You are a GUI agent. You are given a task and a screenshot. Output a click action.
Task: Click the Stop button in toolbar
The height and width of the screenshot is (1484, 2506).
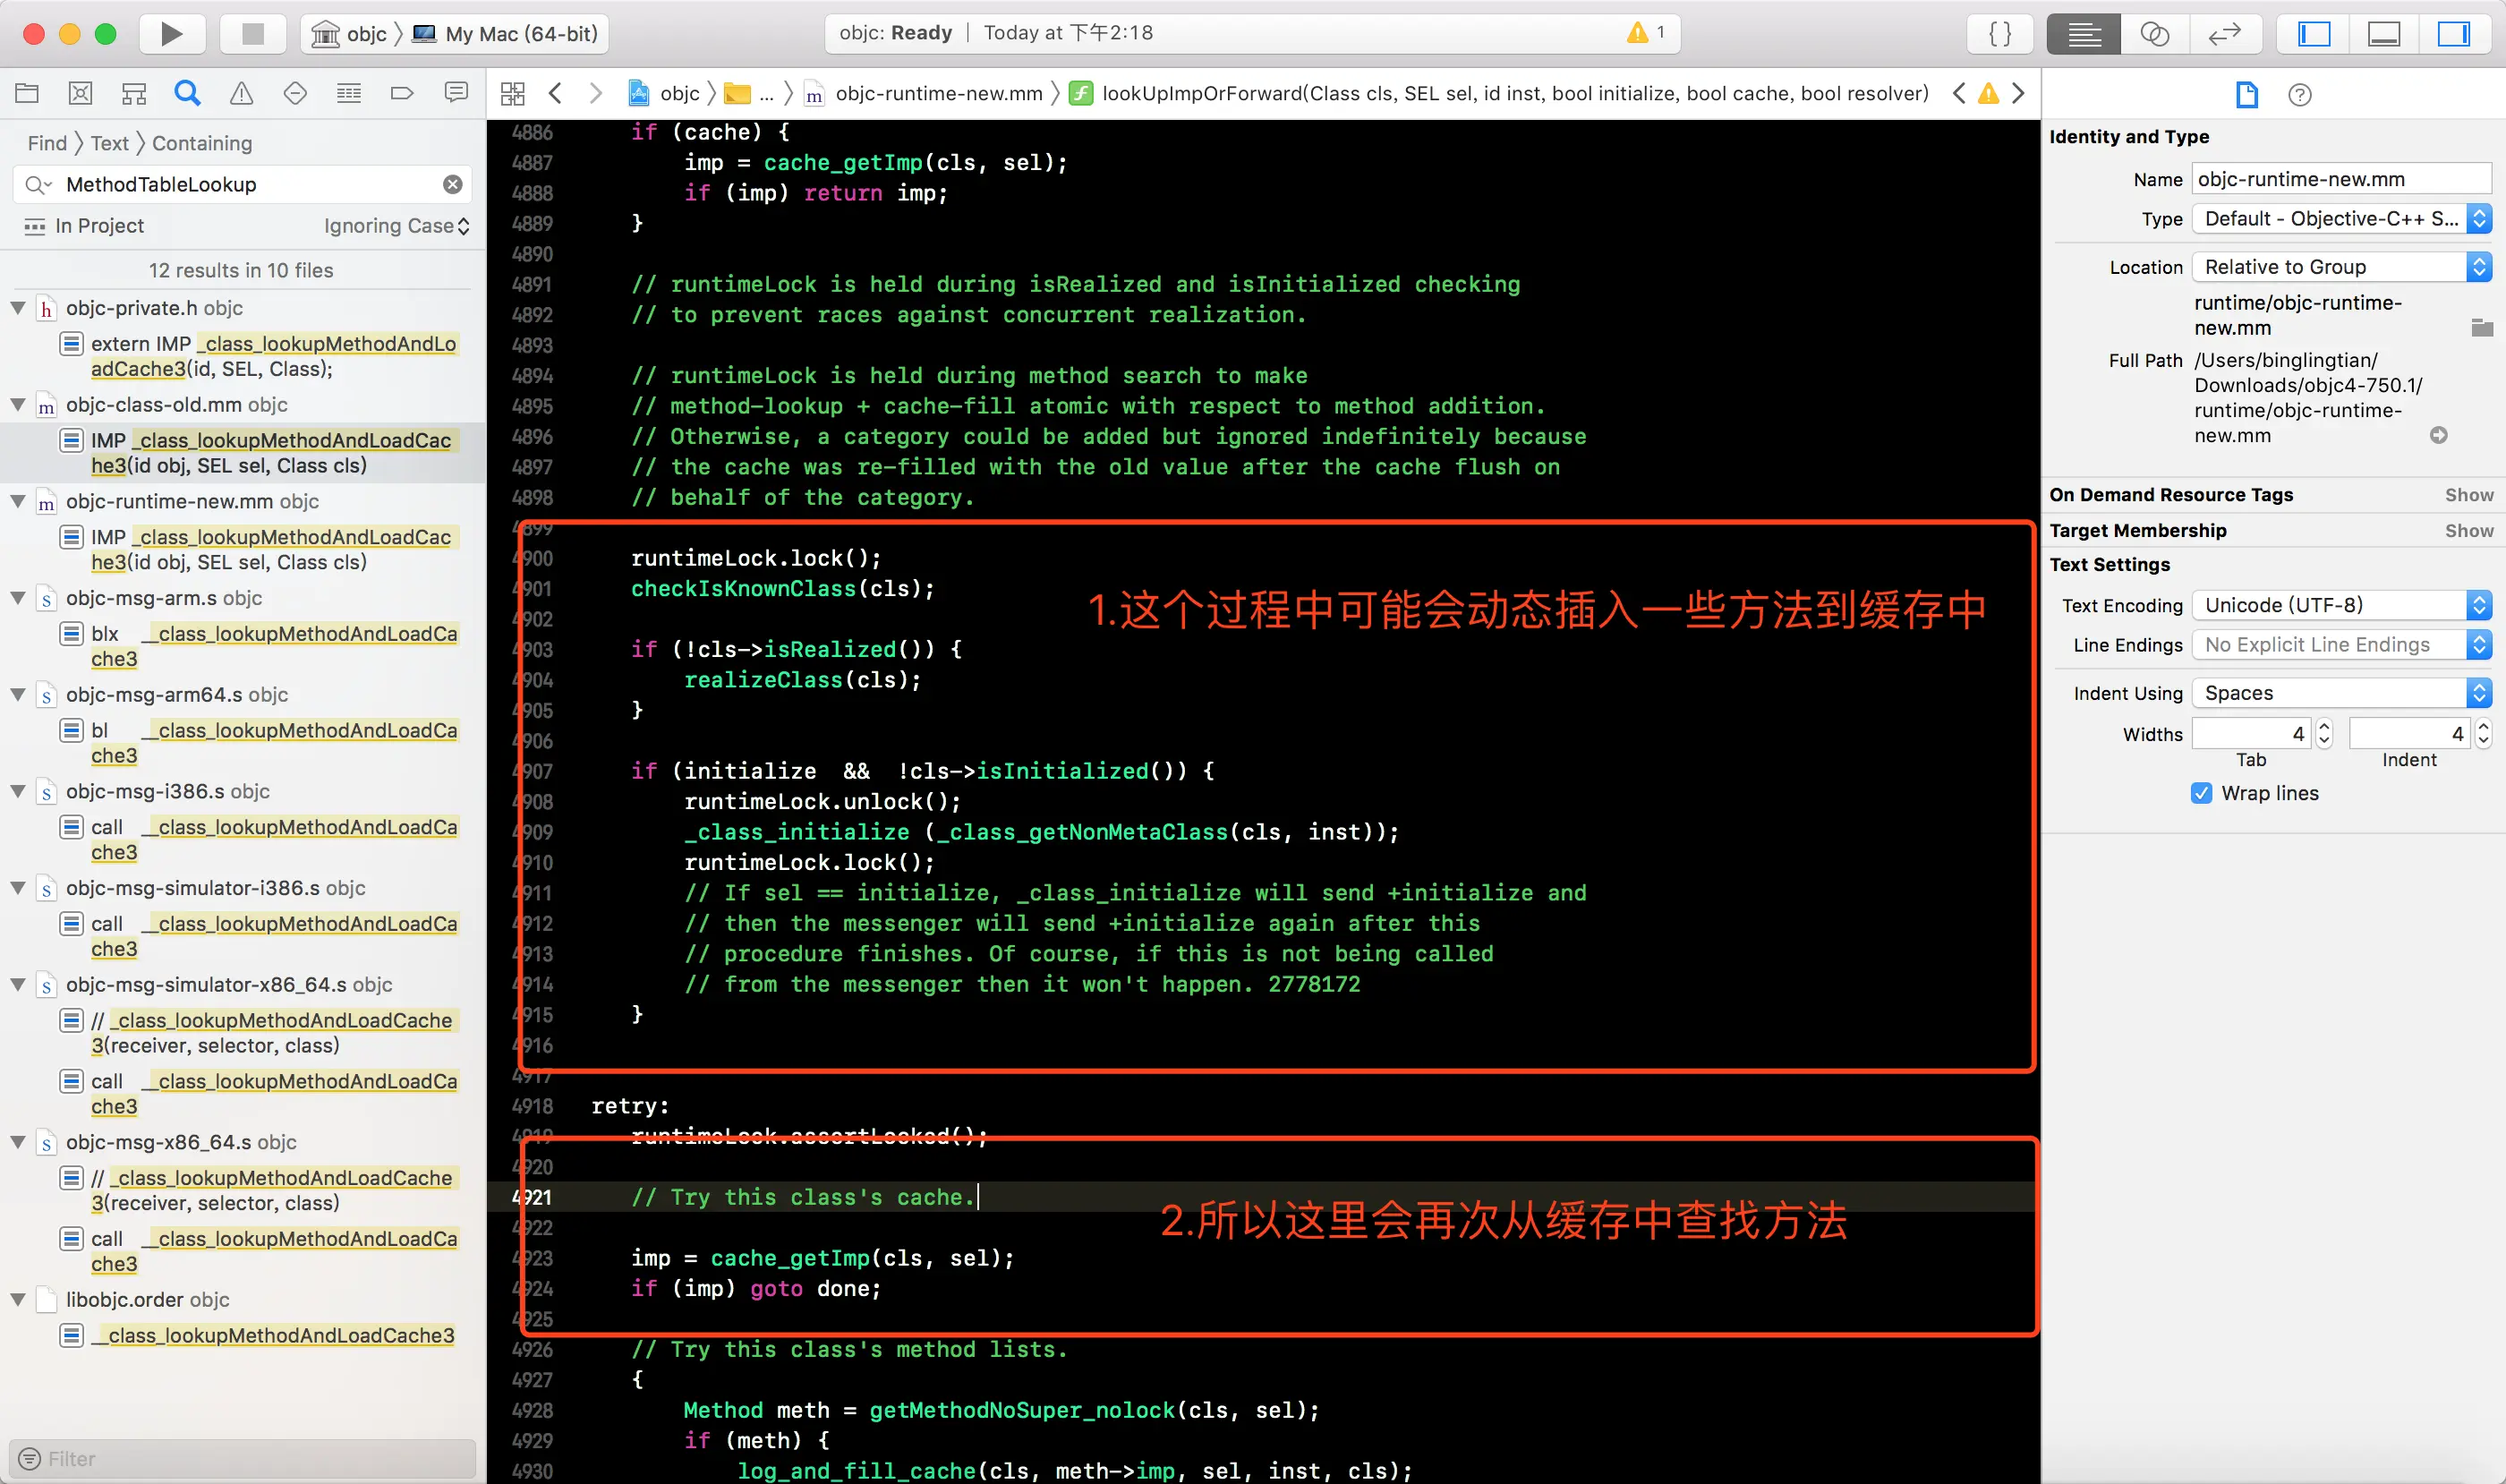253,33
